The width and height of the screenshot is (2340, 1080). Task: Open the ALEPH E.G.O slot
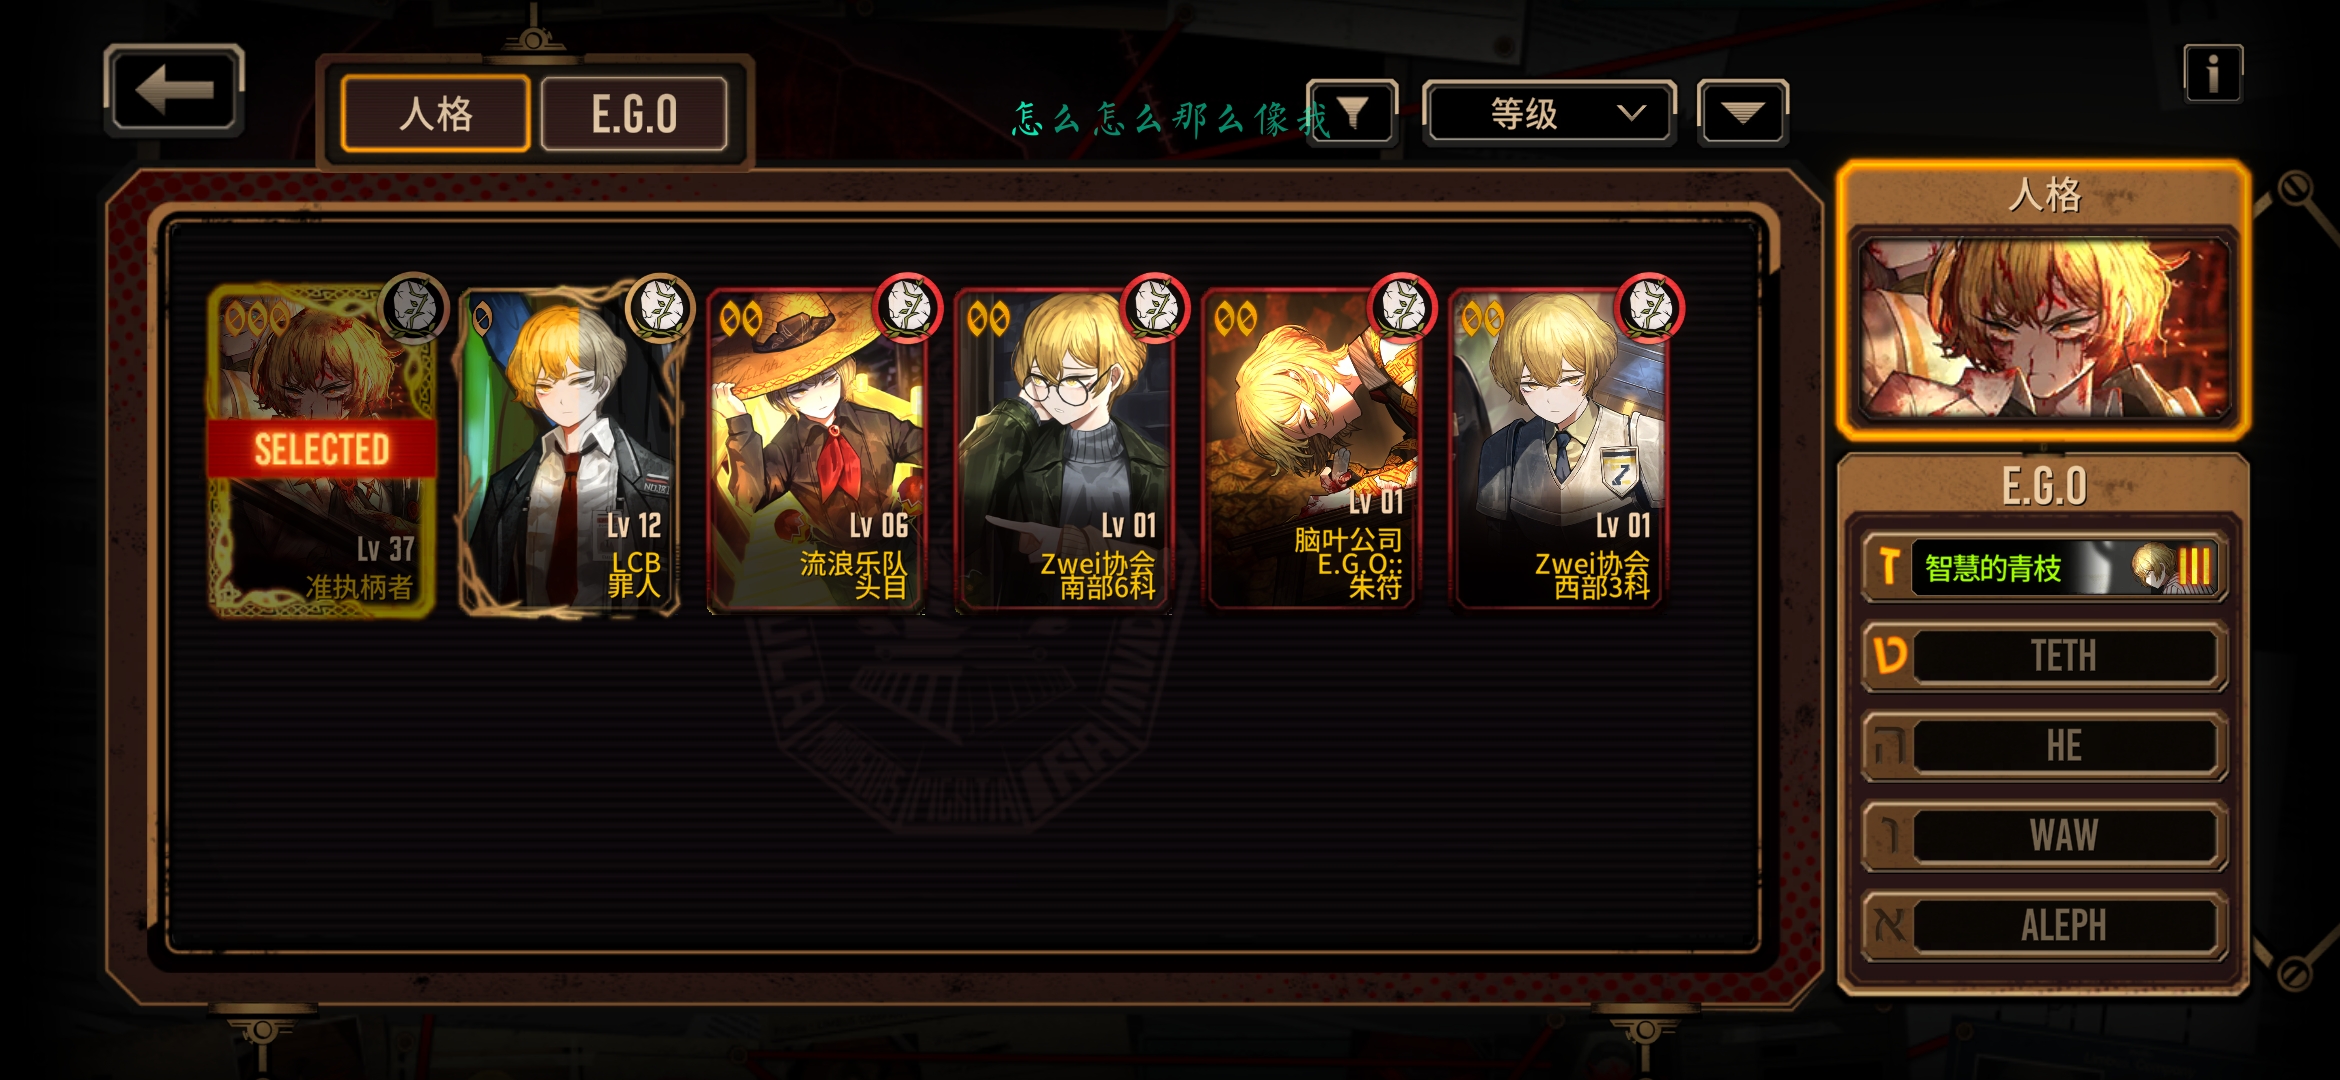[2044, 925]
